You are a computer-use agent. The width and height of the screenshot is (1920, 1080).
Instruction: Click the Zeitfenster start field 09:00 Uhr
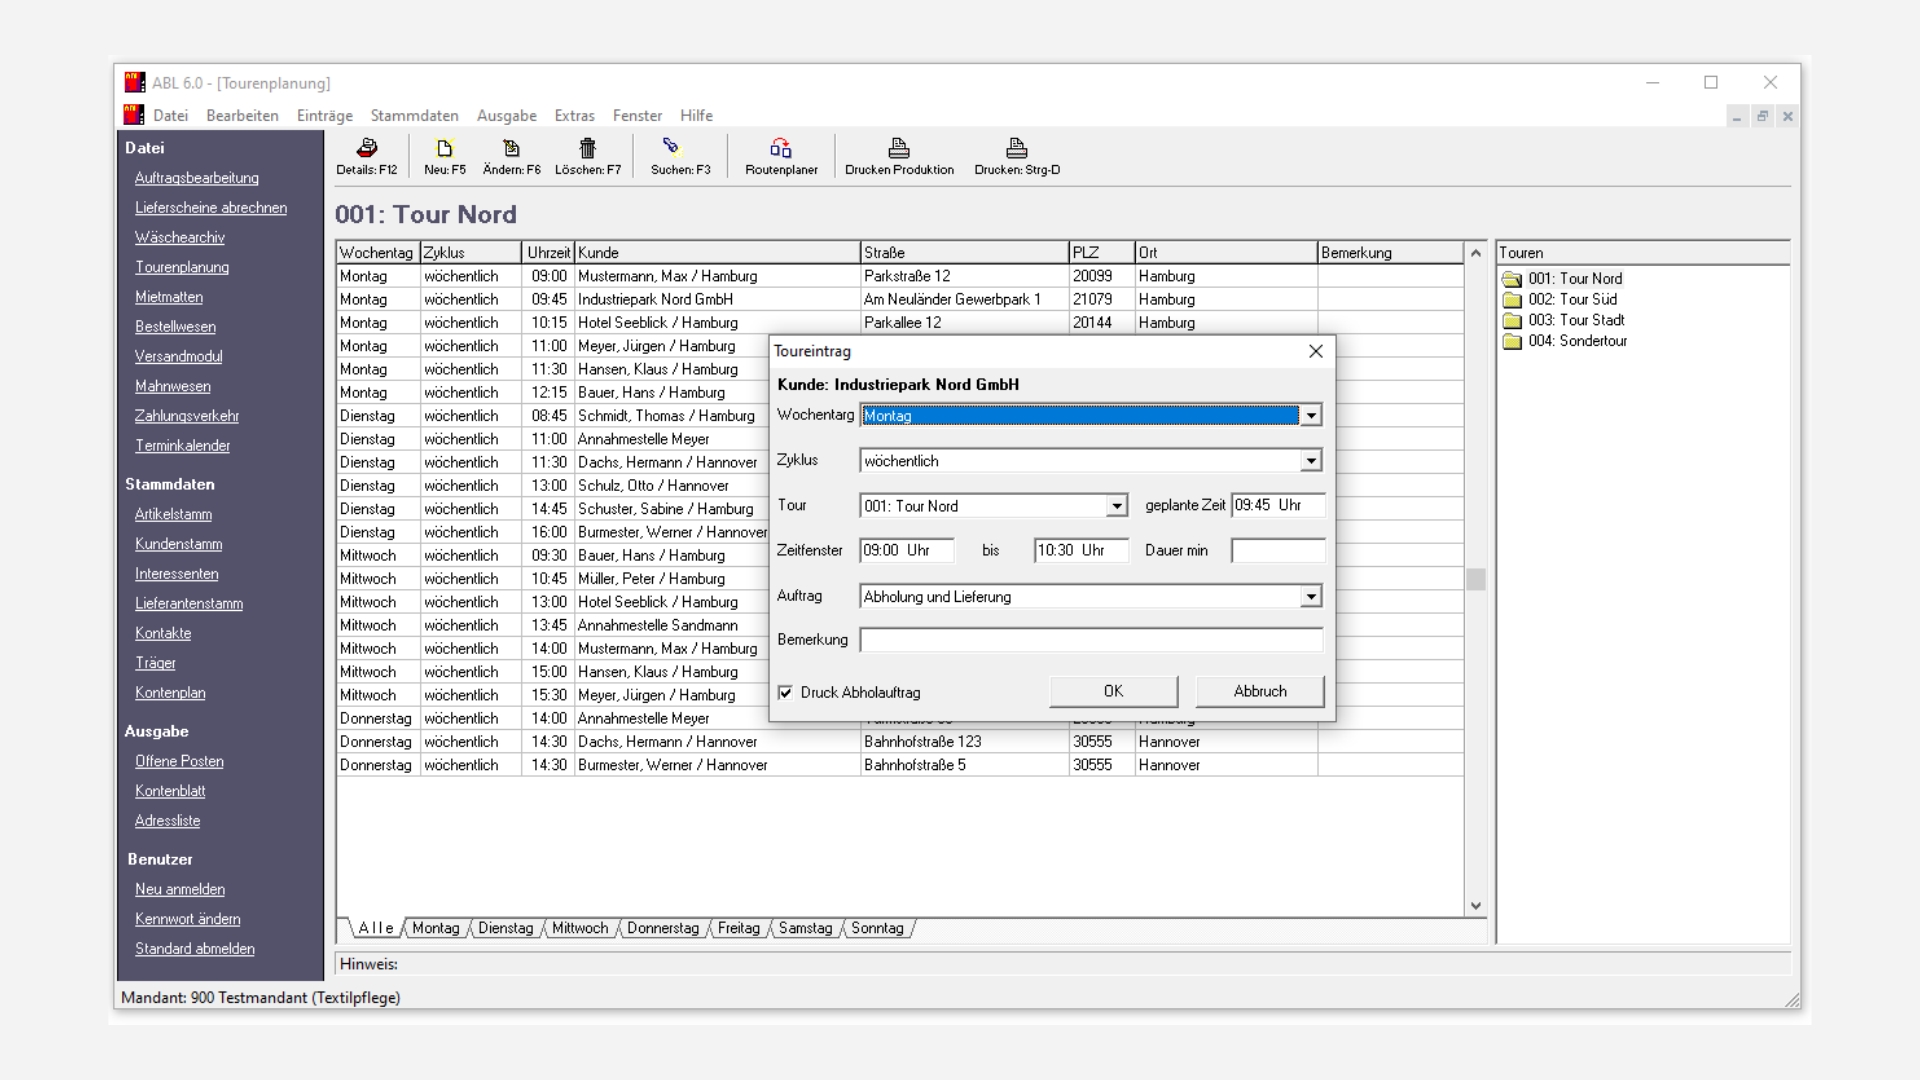coord(907,551)
